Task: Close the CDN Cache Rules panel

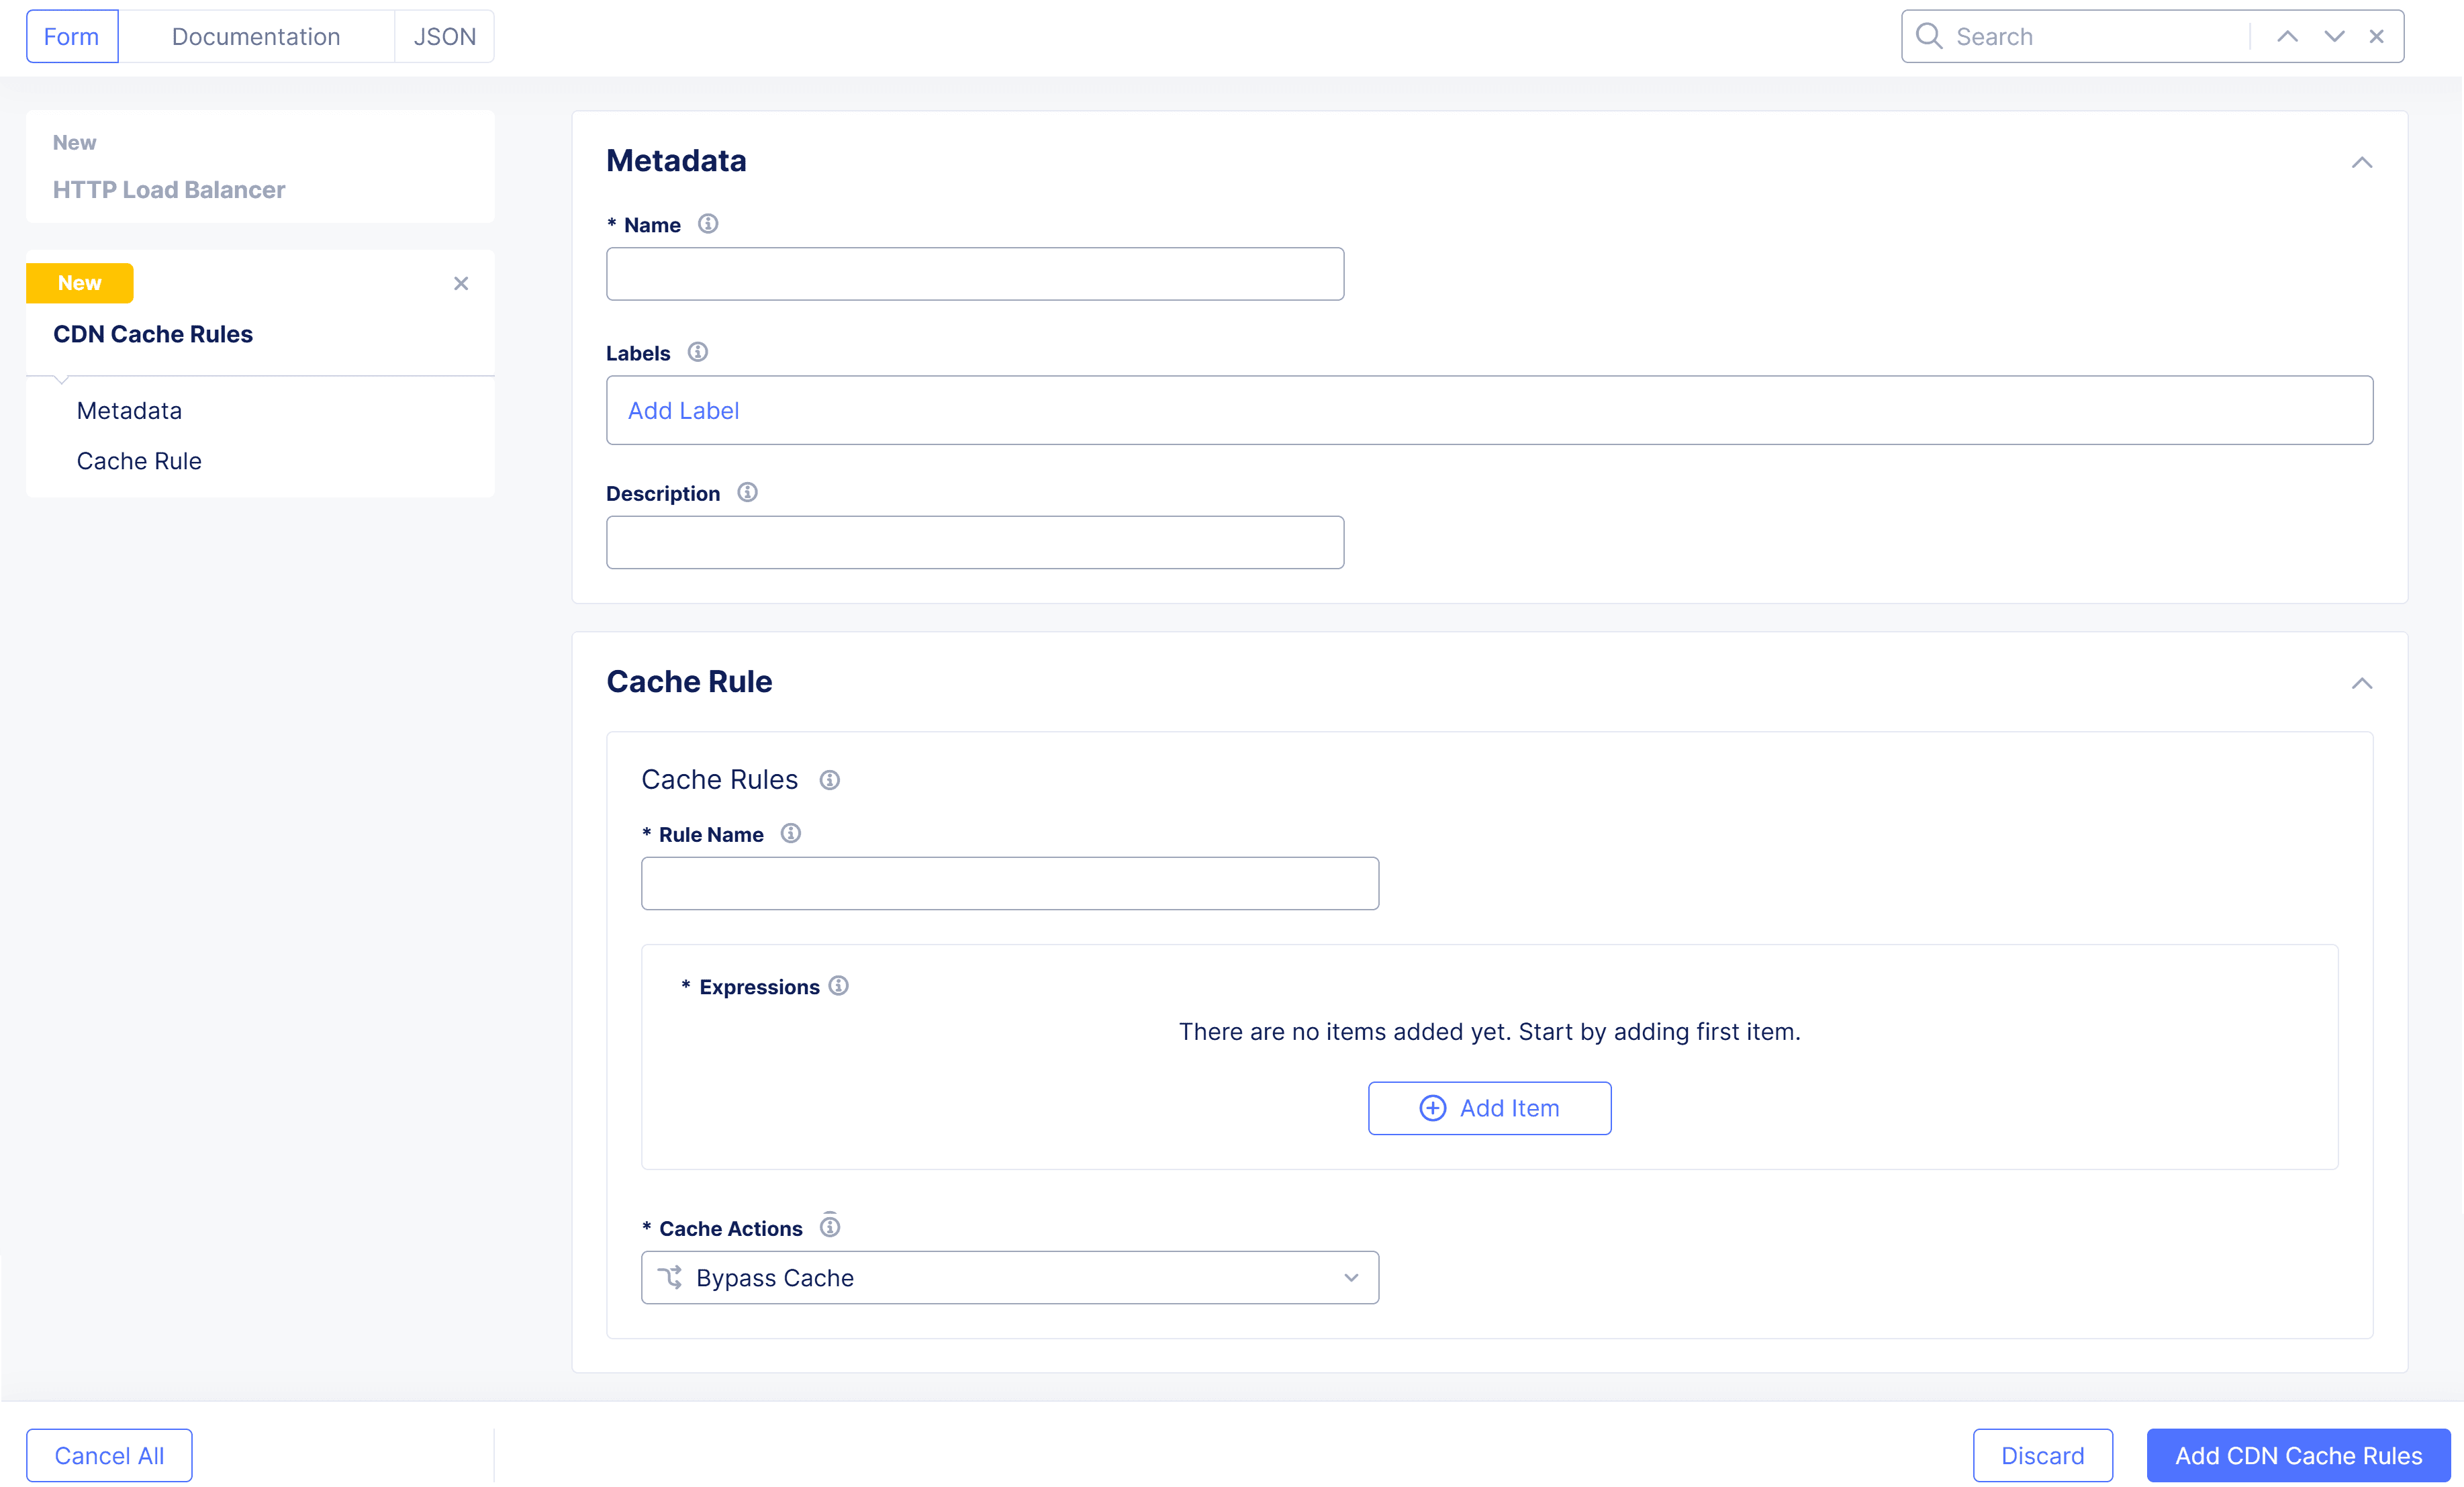Action: [x=461, y=284]
